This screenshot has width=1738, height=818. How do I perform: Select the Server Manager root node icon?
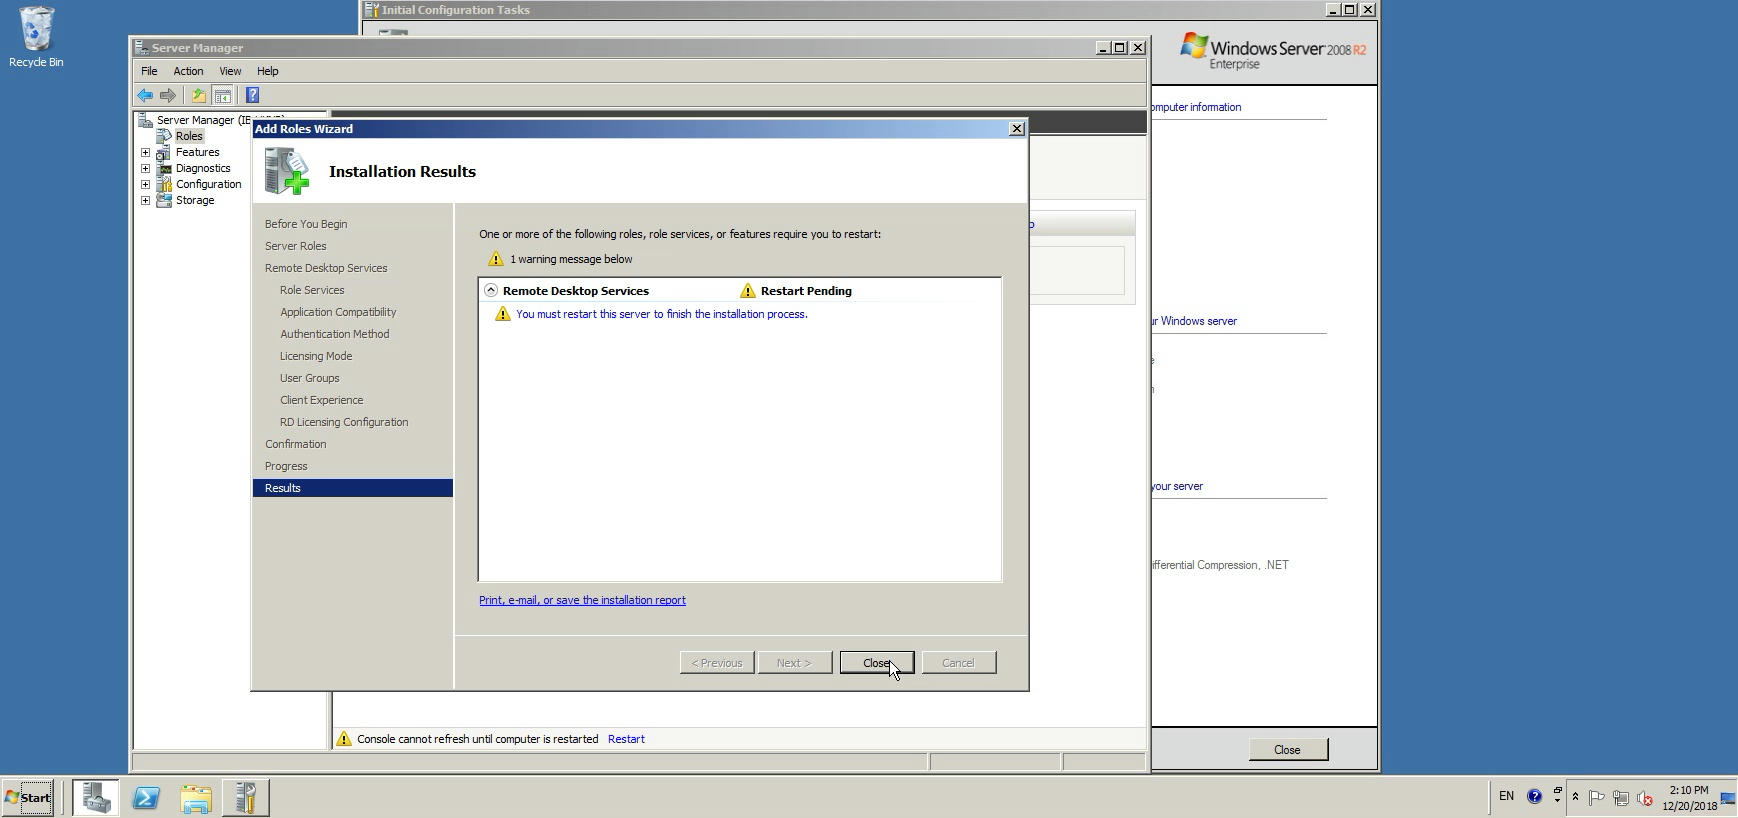pos(145,120)
